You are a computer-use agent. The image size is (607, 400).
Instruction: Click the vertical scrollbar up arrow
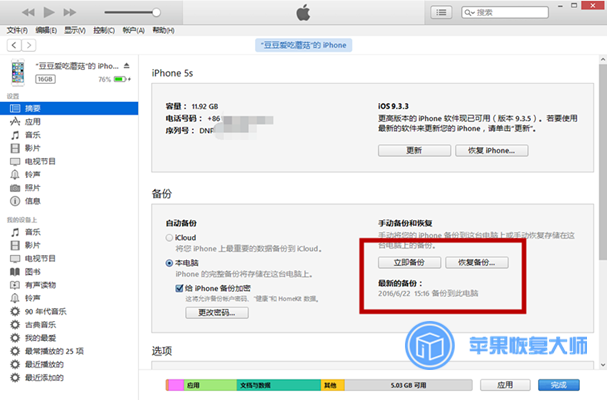pos(603,60)
